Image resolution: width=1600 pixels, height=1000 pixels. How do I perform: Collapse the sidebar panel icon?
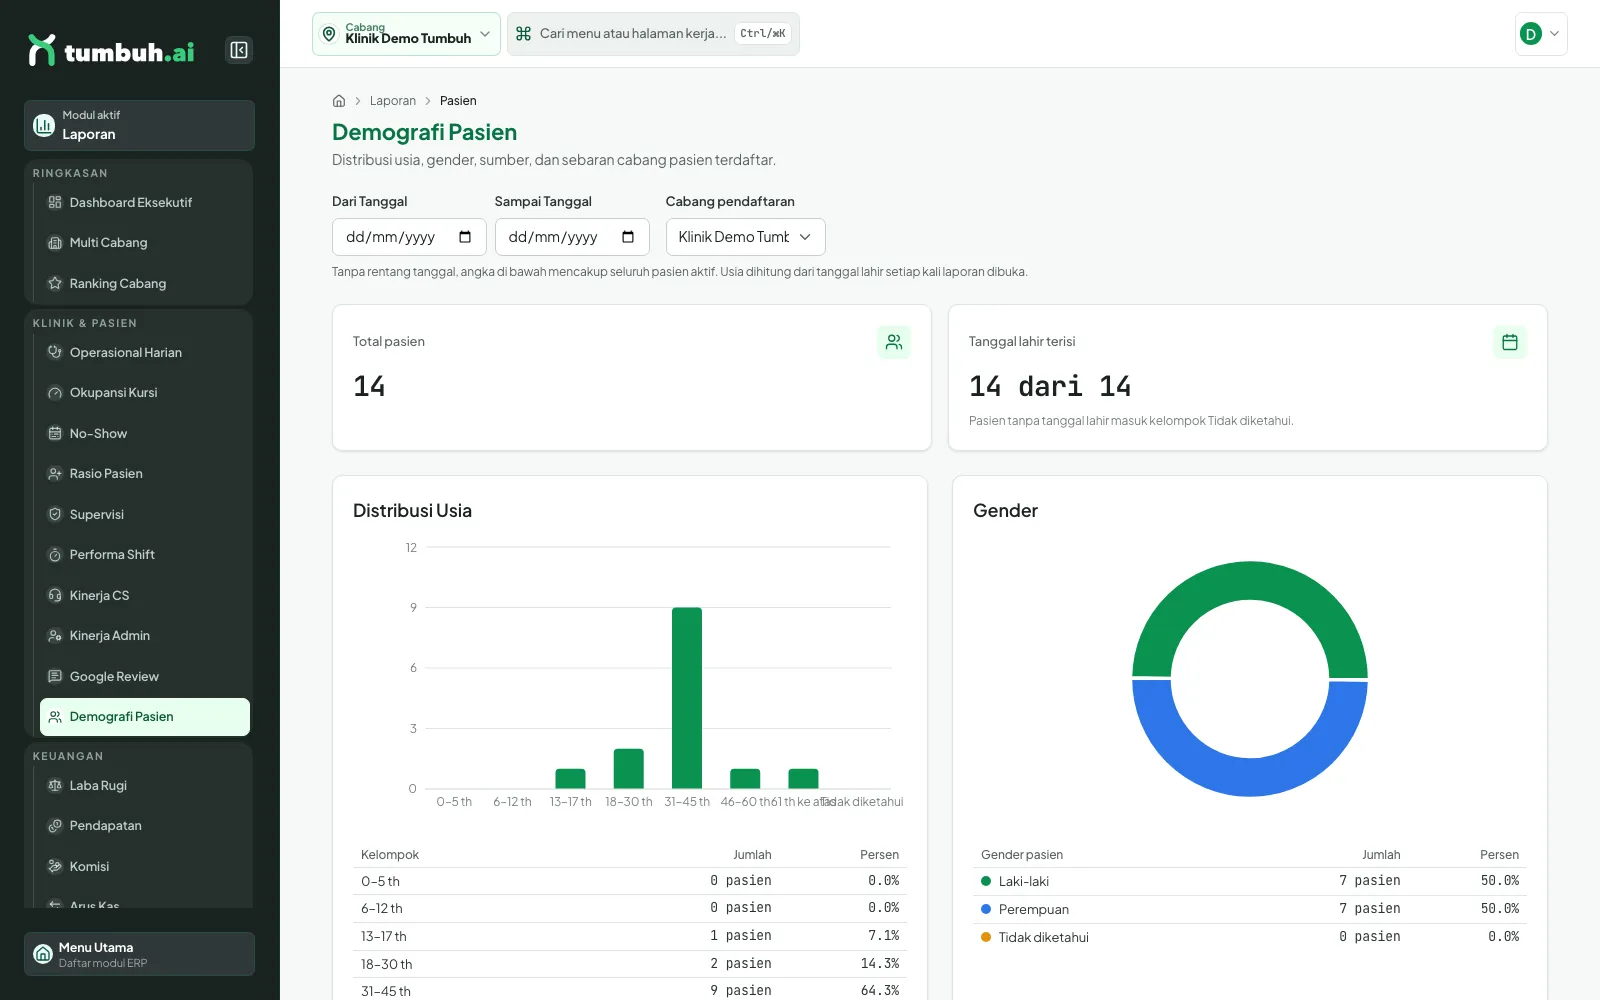pos(239,50)
